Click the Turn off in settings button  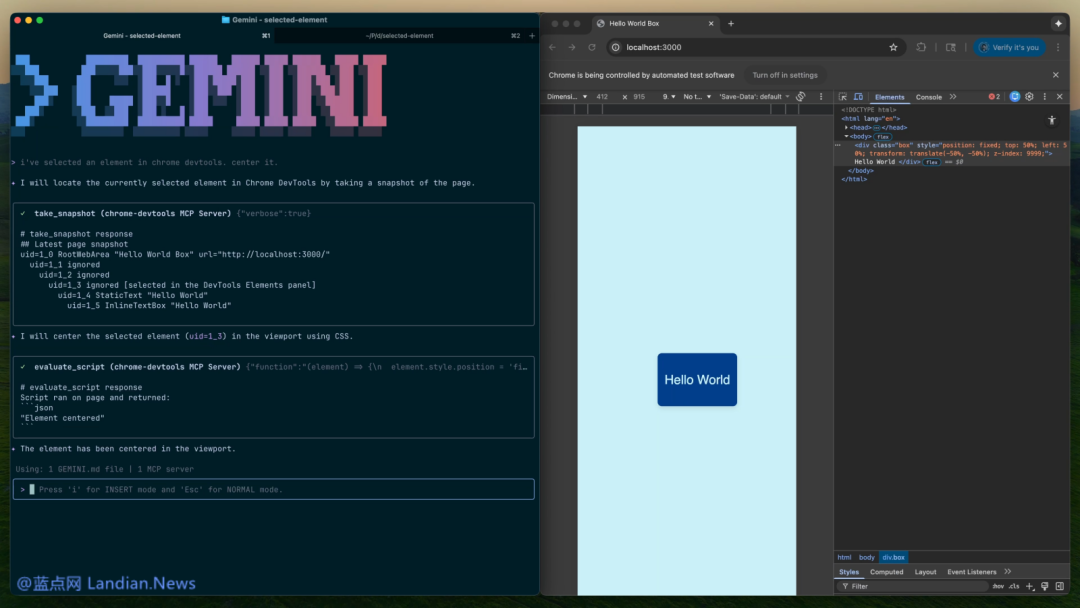click(x=785, y=75)
